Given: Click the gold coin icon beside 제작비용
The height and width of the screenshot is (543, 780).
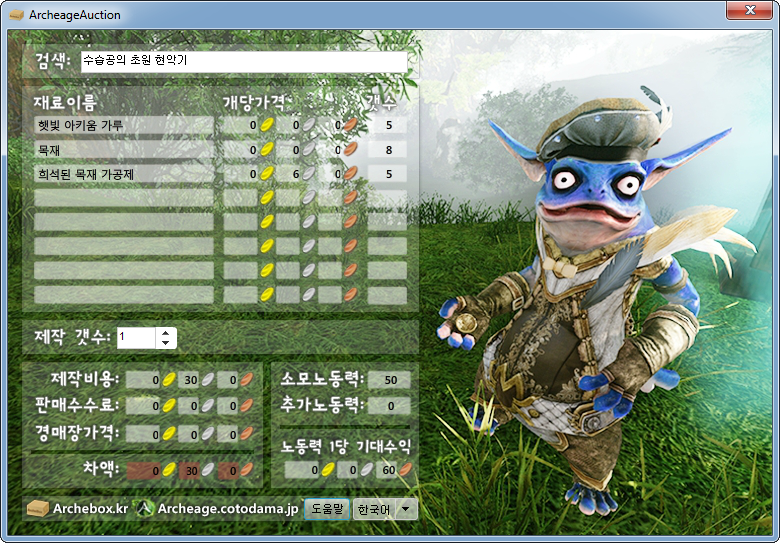Looking at the screenshot, I should [169, 380].
